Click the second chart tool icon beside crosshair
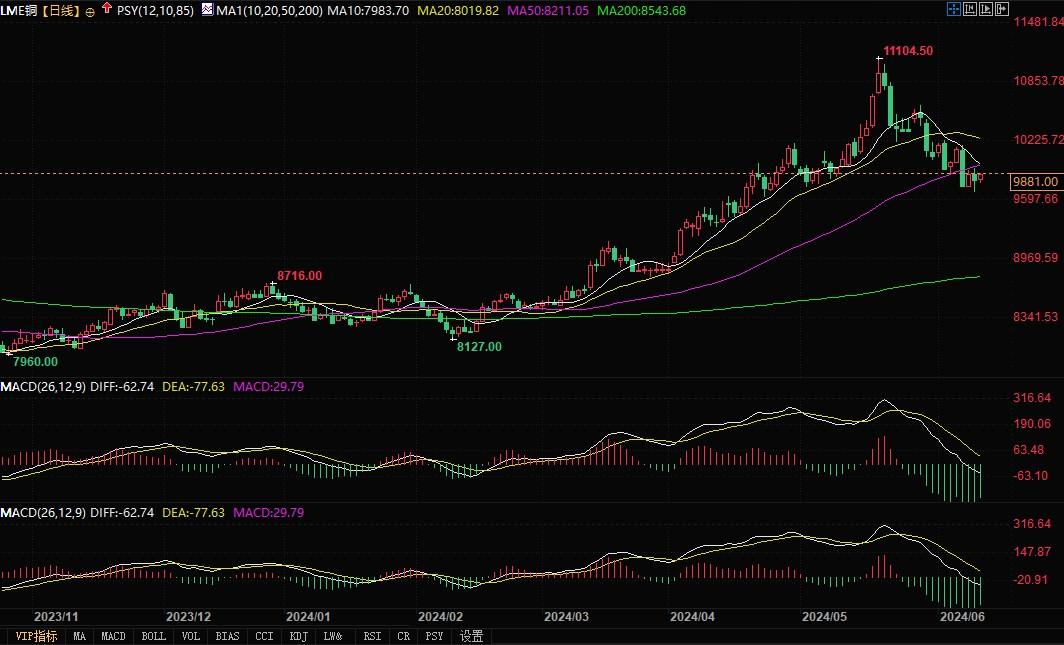The image size is (1064, 645). [971, 9]
